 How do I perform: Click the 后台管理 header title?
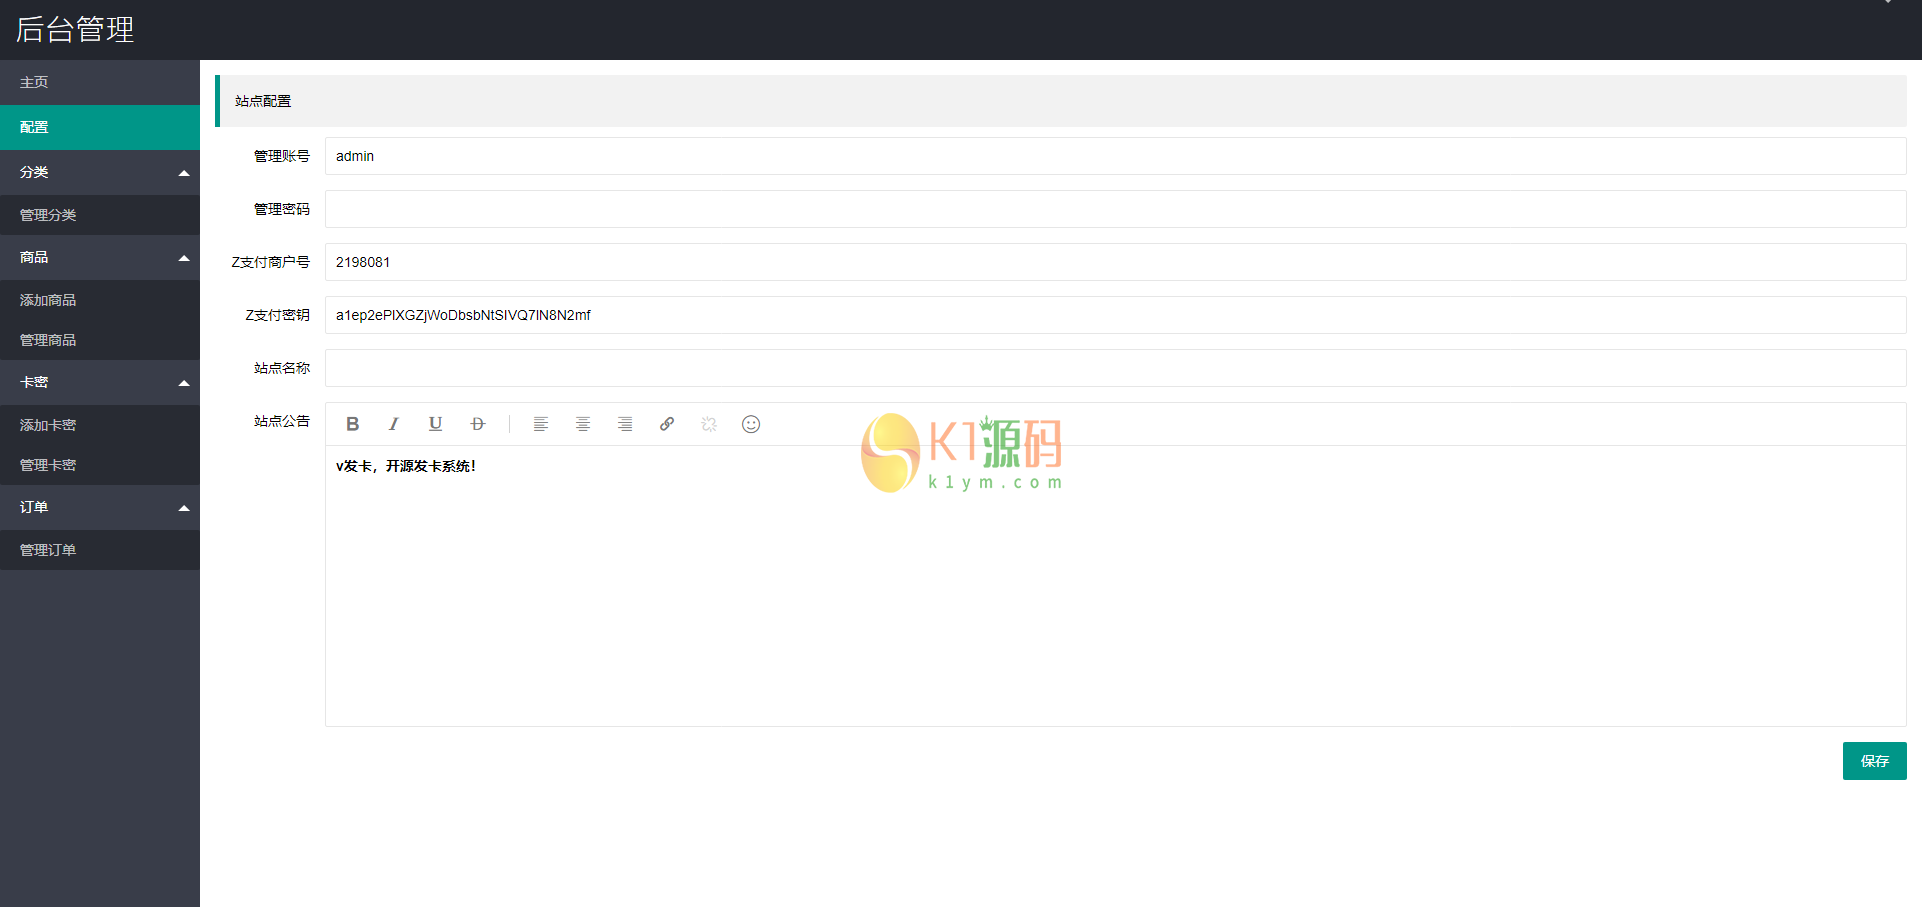[x=75, y=29]
